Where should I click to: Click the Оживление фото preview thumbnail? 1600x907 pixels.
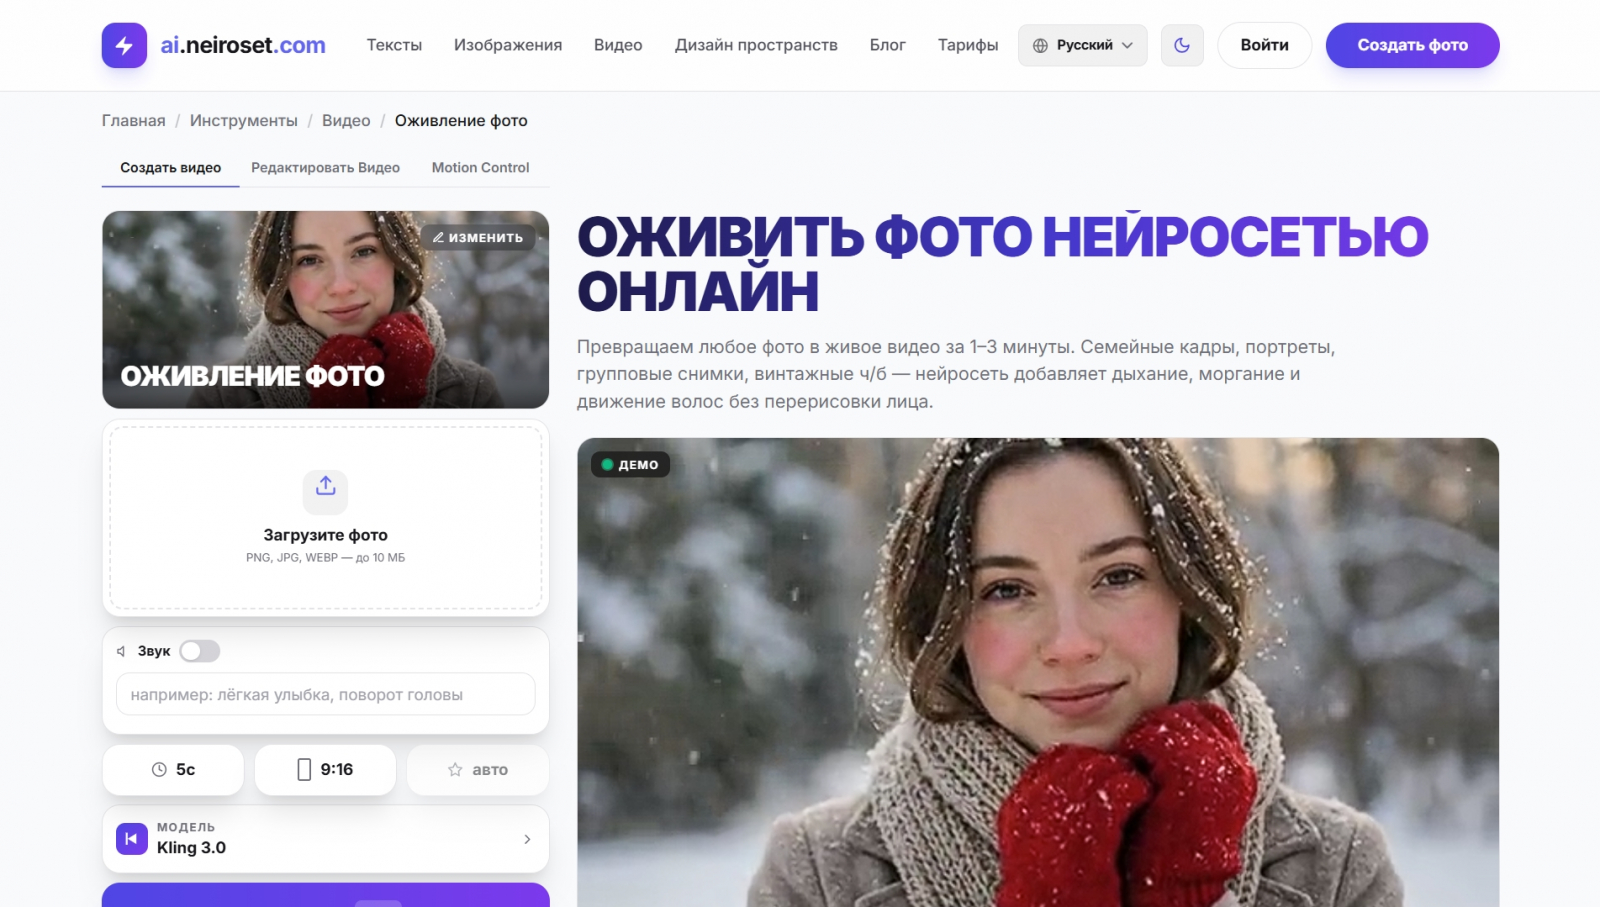326,309
